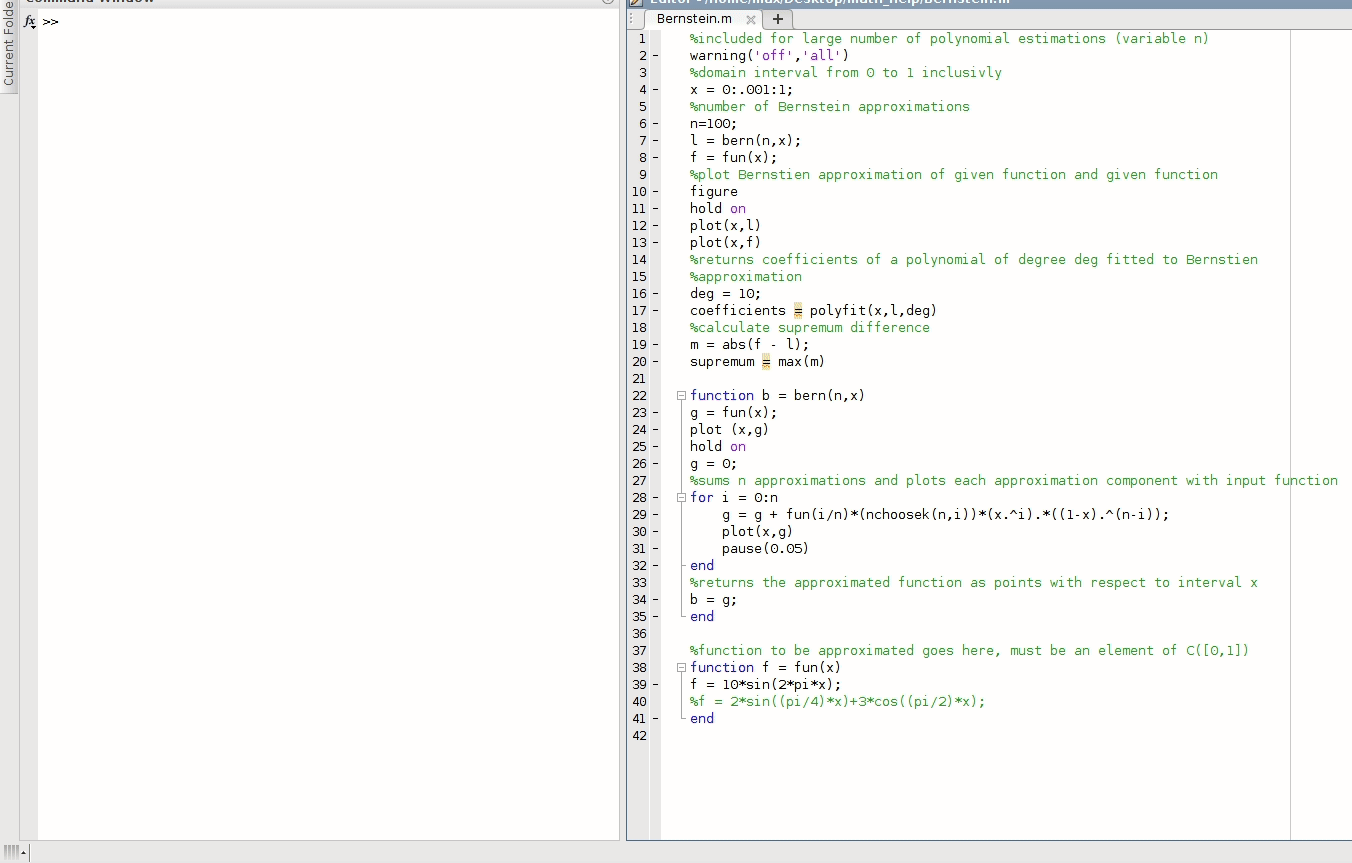Set breakpoint on line 2 dash marker
This screenshot has height=863, width=1352.
pos(655,55)
